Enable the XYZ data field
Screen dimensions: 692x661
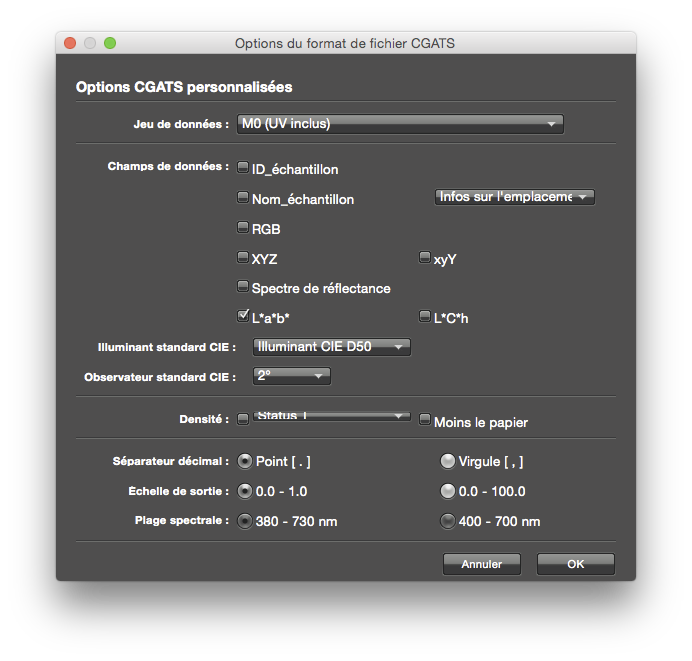(x=242, y=257)
